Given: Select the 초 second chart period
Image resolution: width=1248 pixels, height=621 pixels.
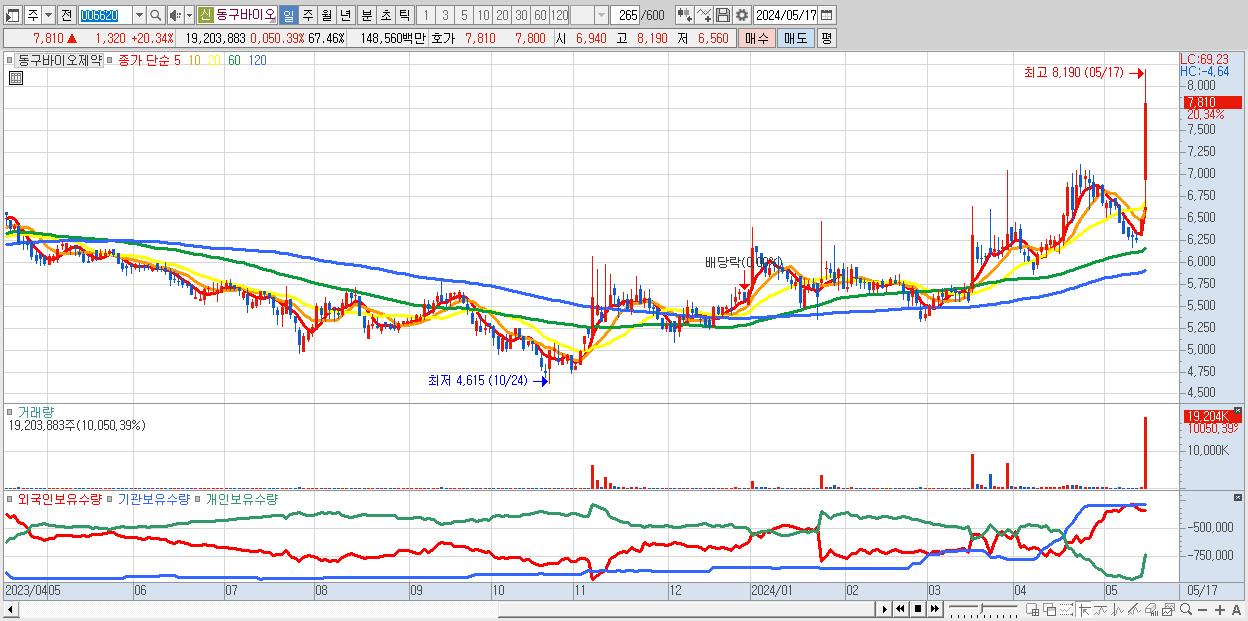Looking at the screenshot, I should tap(385, 15).
